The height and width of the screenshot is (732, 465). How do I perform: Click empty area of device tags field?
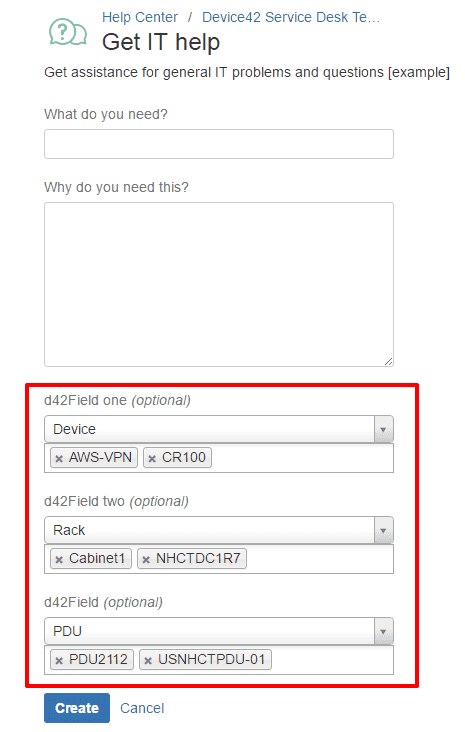301,458
